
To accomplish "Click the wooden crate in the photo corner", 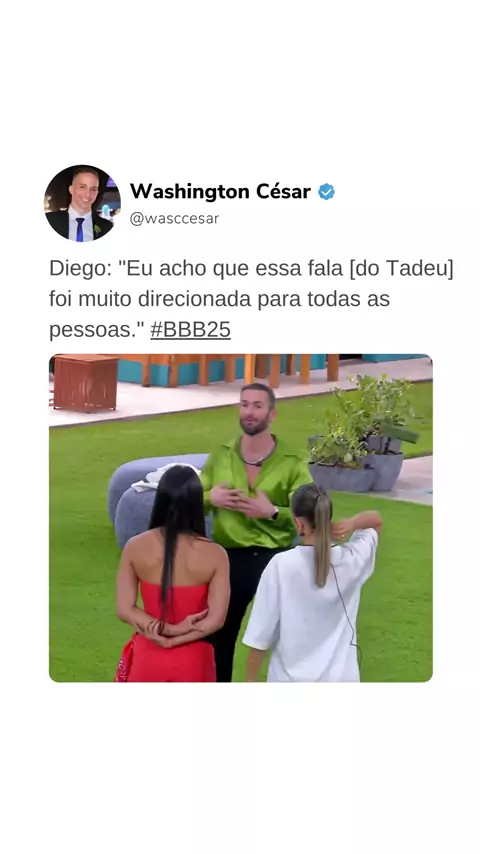I will pos(86,383).
